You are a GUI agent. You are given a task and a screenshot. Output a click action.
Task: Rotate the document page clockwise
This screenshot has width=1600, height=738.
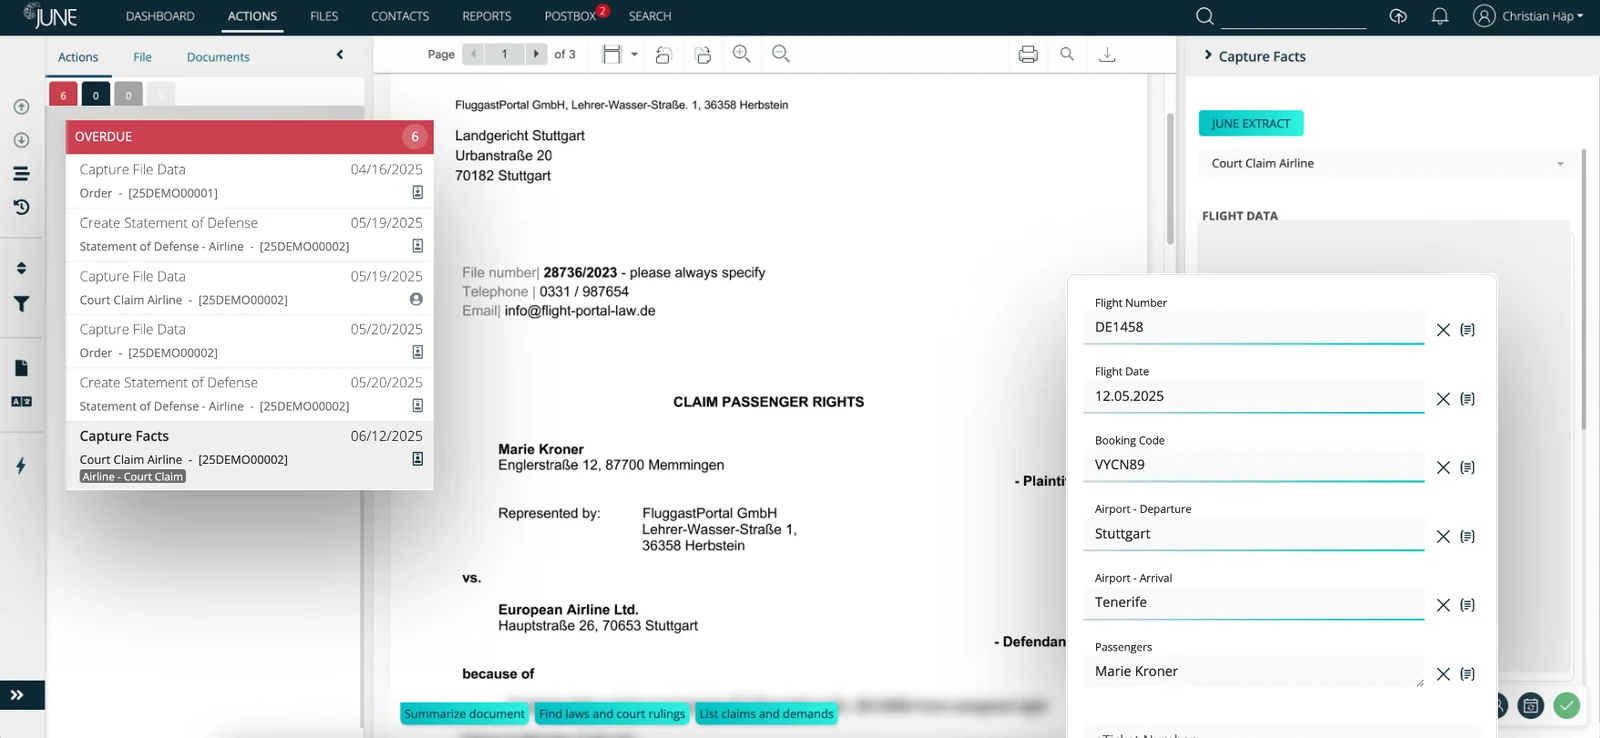click(703, 55)
